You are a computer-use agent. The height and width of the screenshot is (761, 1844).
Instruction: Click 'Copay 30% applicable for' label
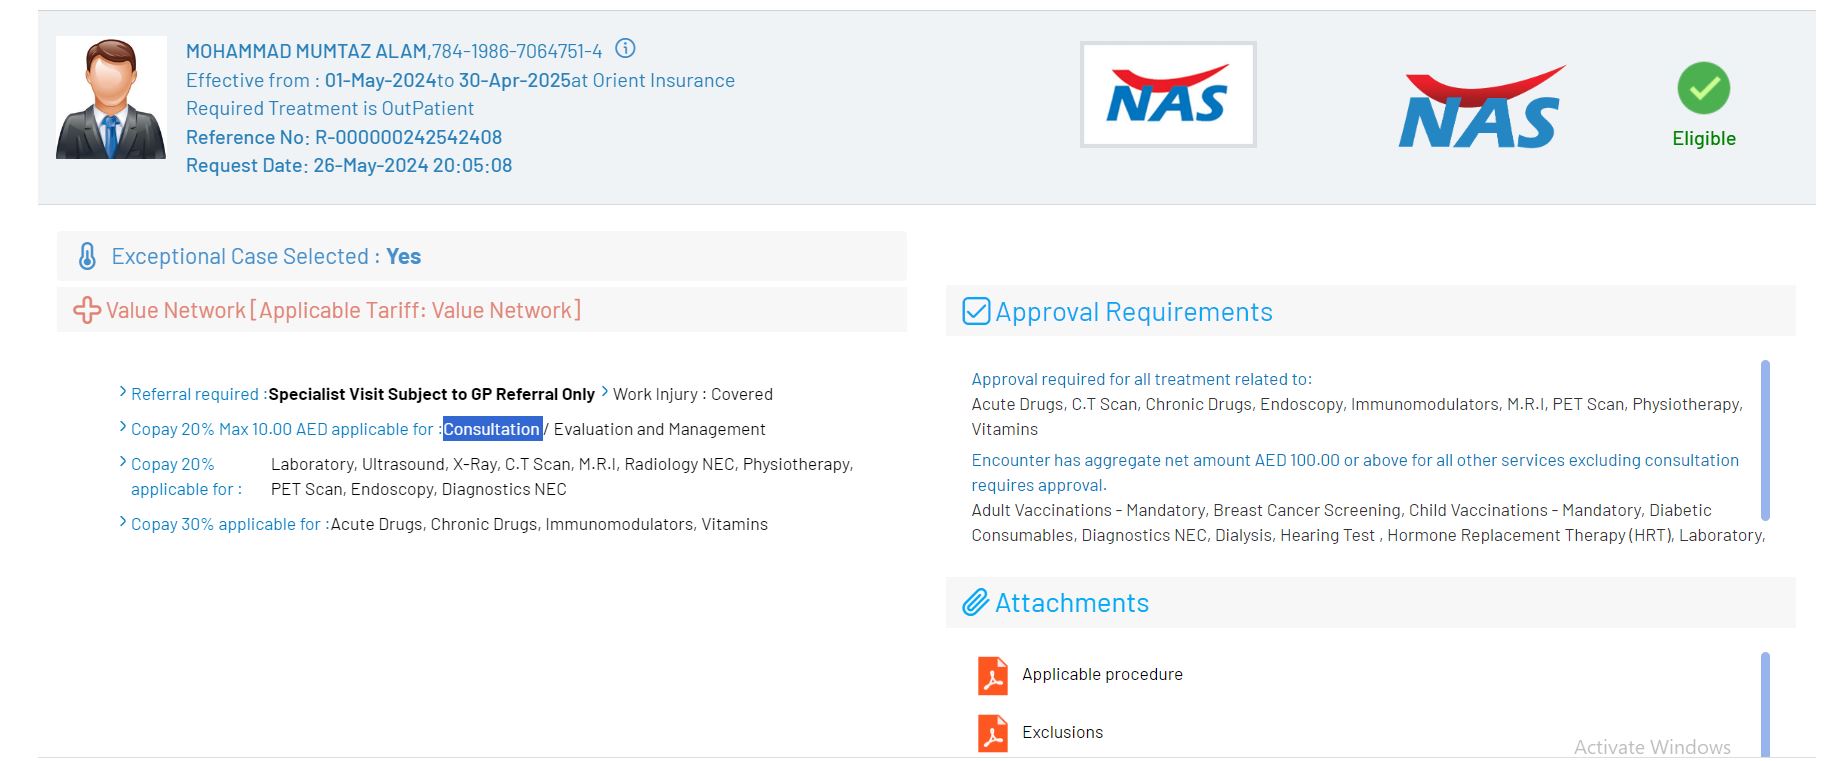(x=226, y=524)
